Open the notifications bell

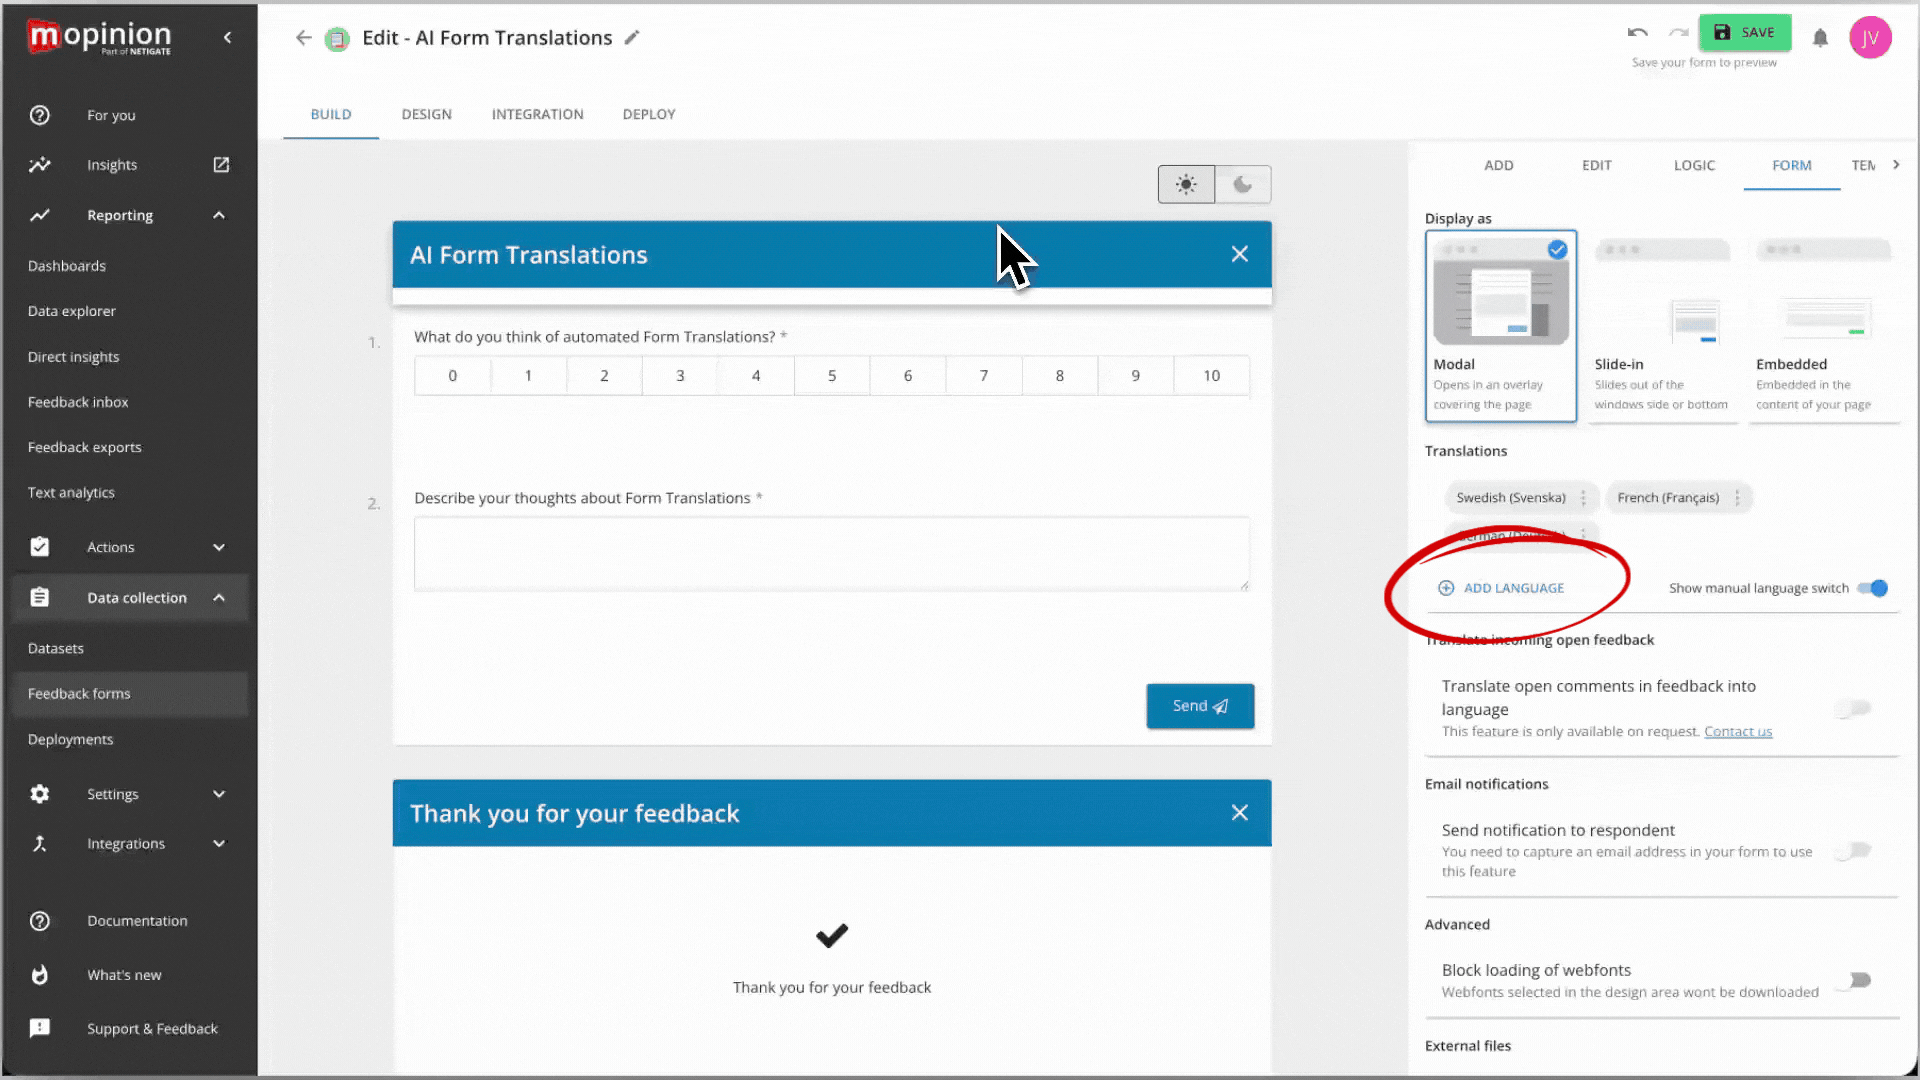(1820, 38)
